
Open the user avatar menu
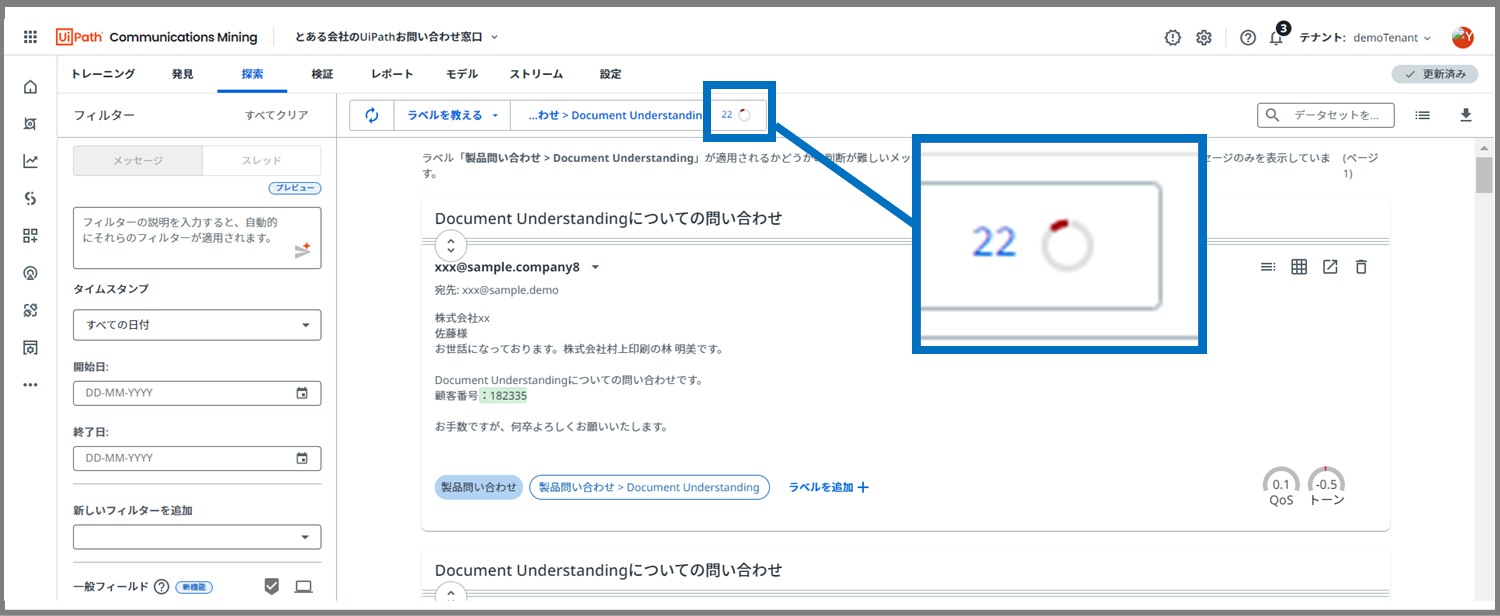(x=1463, y=37)
